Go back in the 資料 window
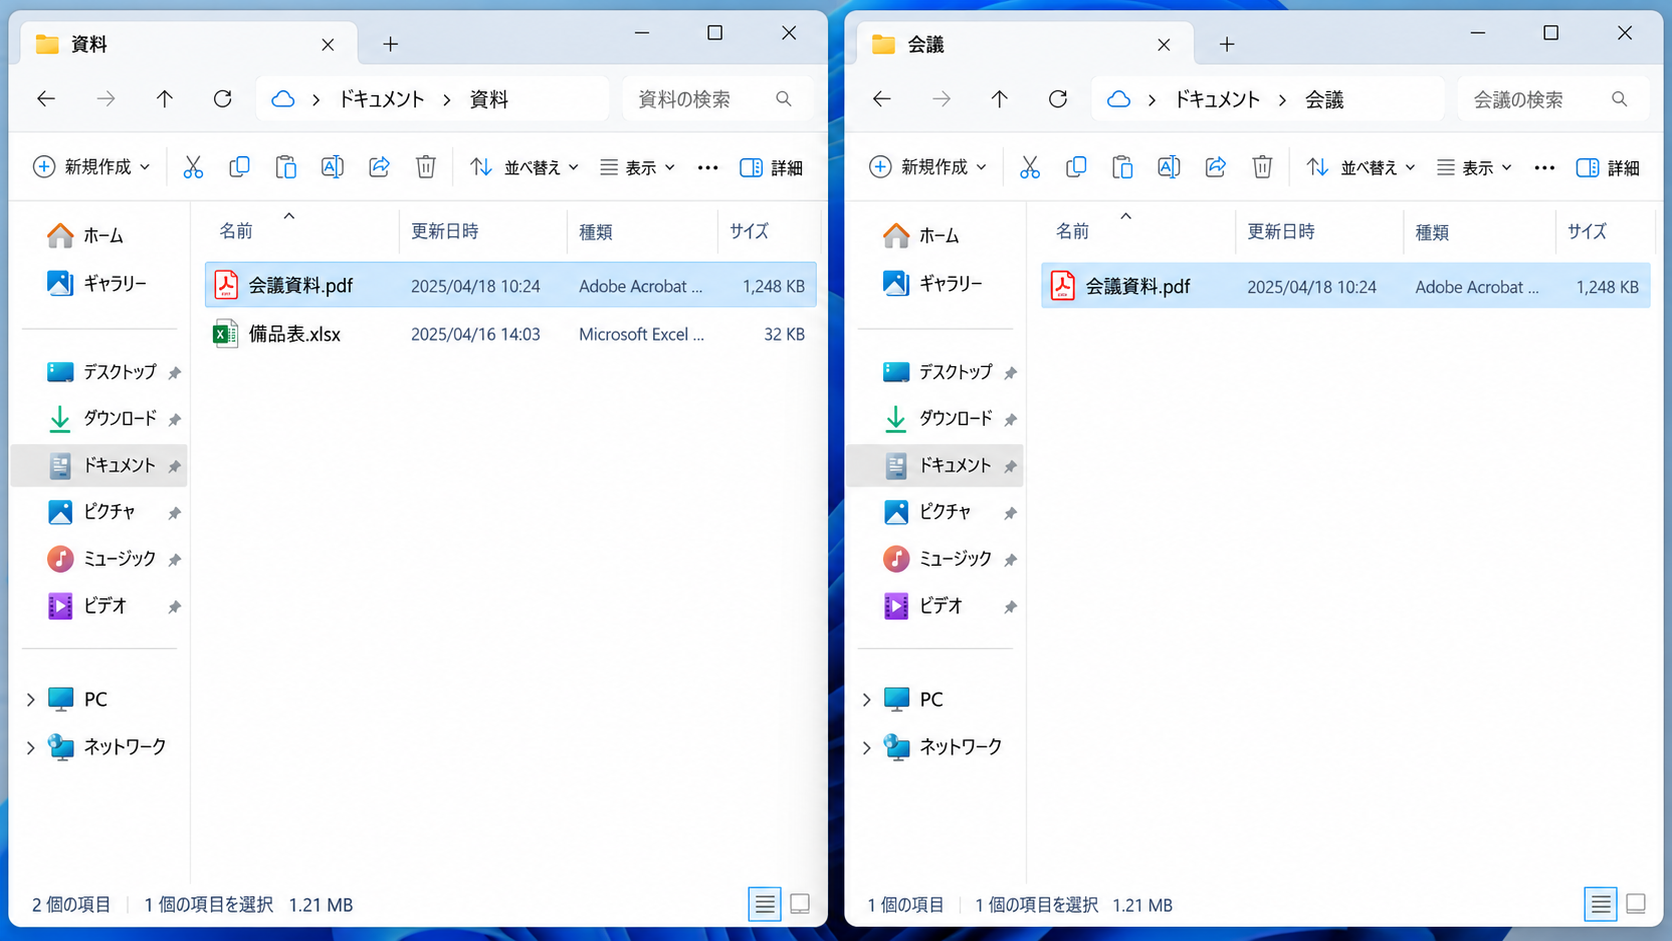Screen dimensions: 1672x941 pos(46,99)
